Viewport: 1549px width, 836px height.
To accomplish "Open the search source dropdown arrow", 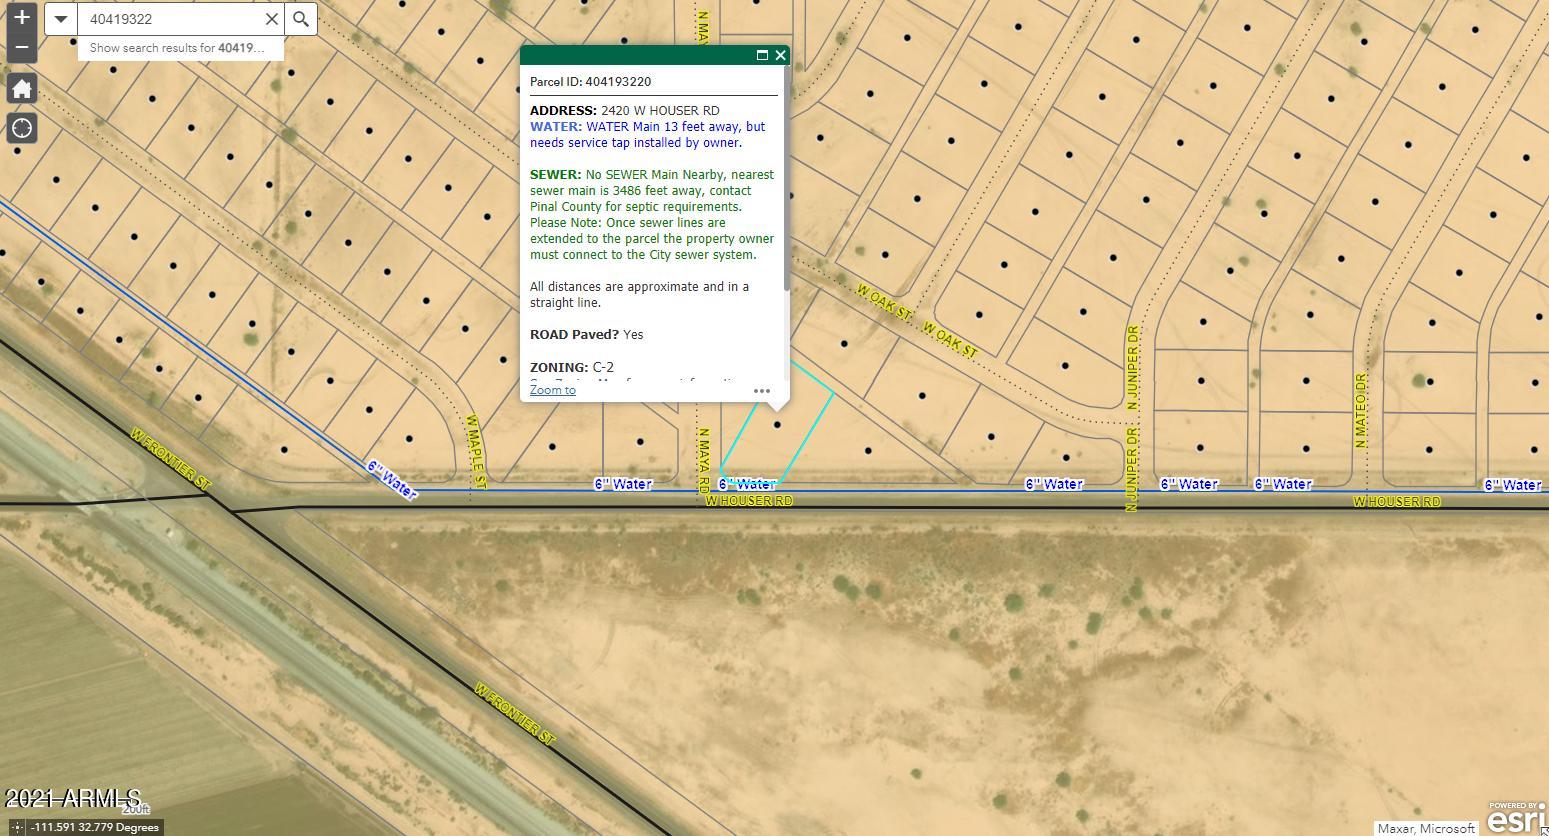I will click(x=61, y=19).
